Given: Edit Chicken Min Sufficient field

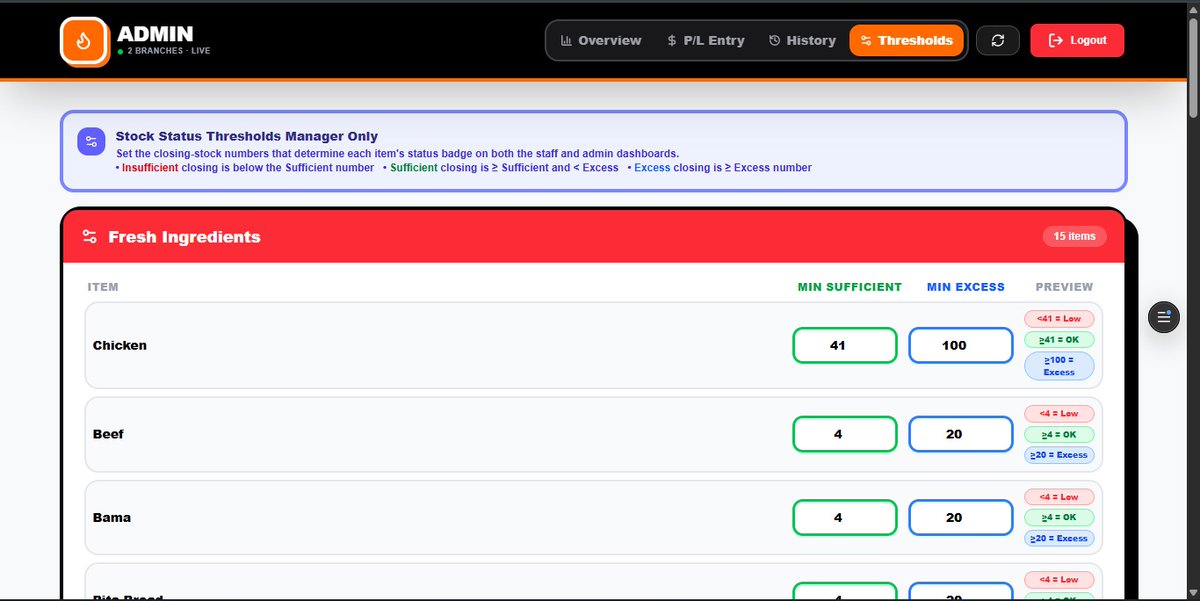Looking at the screenshot, I should point(845,345).
